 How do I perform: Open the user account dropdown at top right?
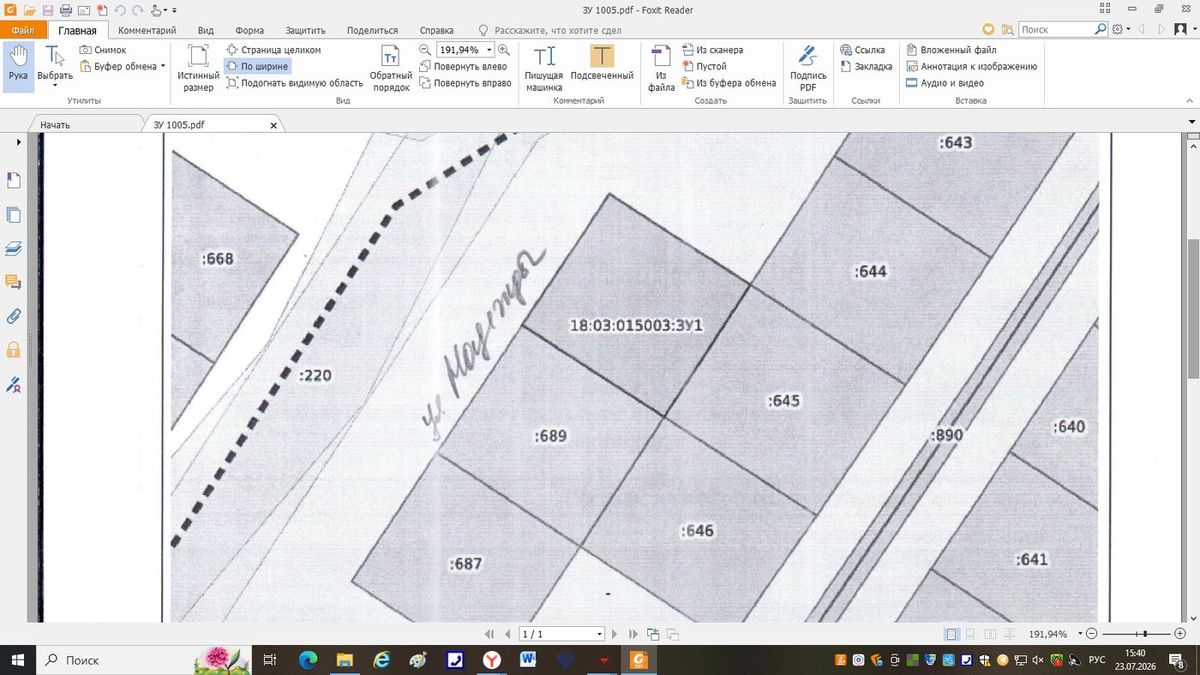1186,30
